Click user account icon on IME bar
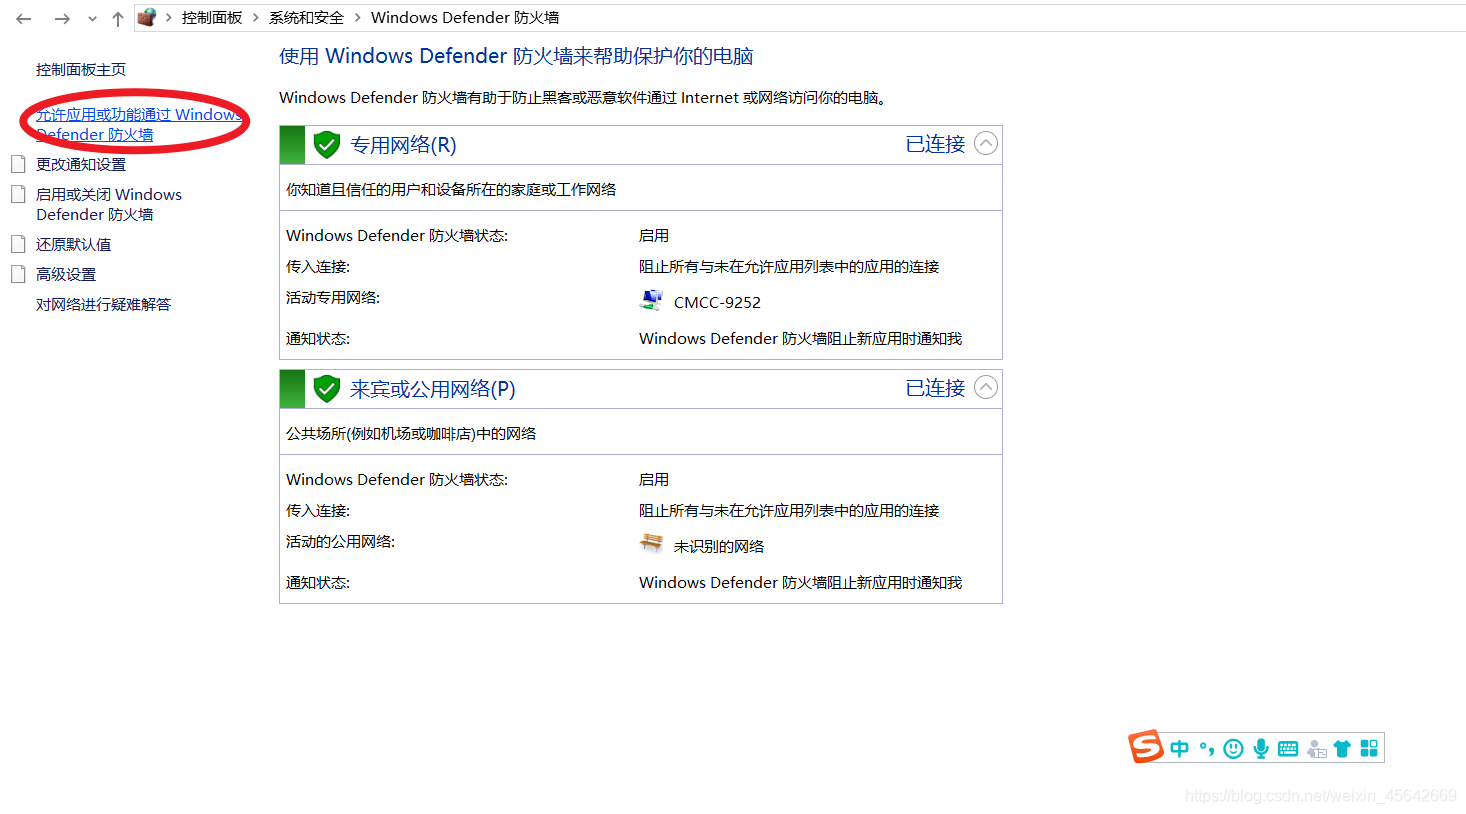This screenshot has height=814, width=1466. 1316,749
